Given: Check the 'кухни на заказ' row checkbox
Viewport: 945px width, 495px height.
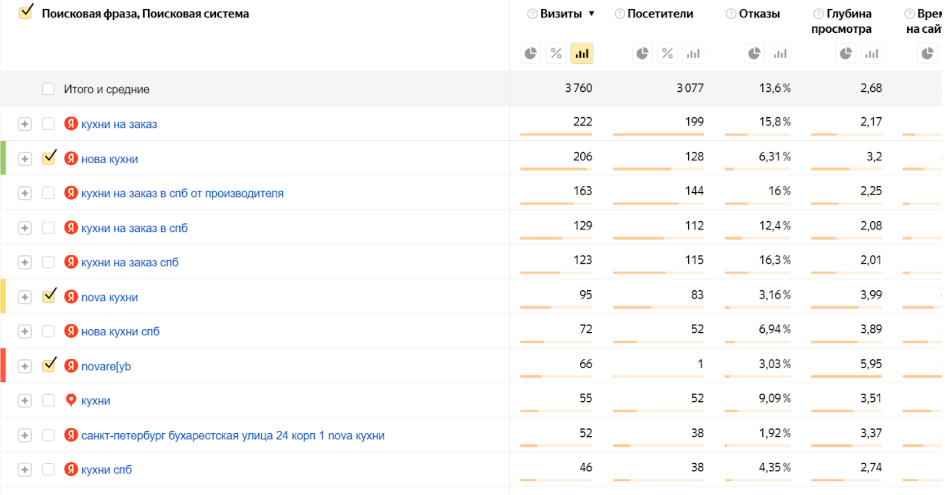Looking at the screenshot, I should [x=48, y=124].
